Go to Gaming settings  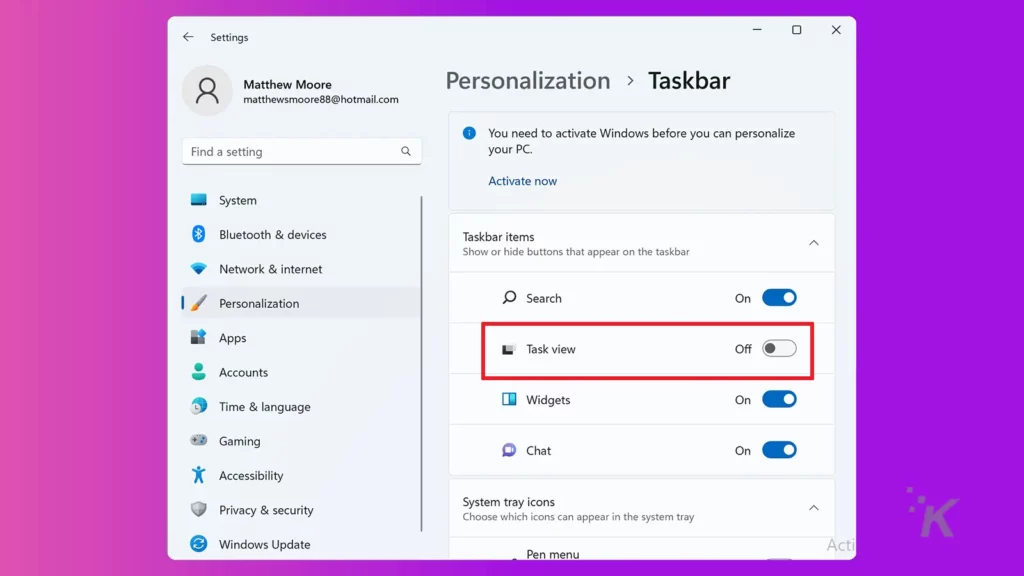[301, 441]
